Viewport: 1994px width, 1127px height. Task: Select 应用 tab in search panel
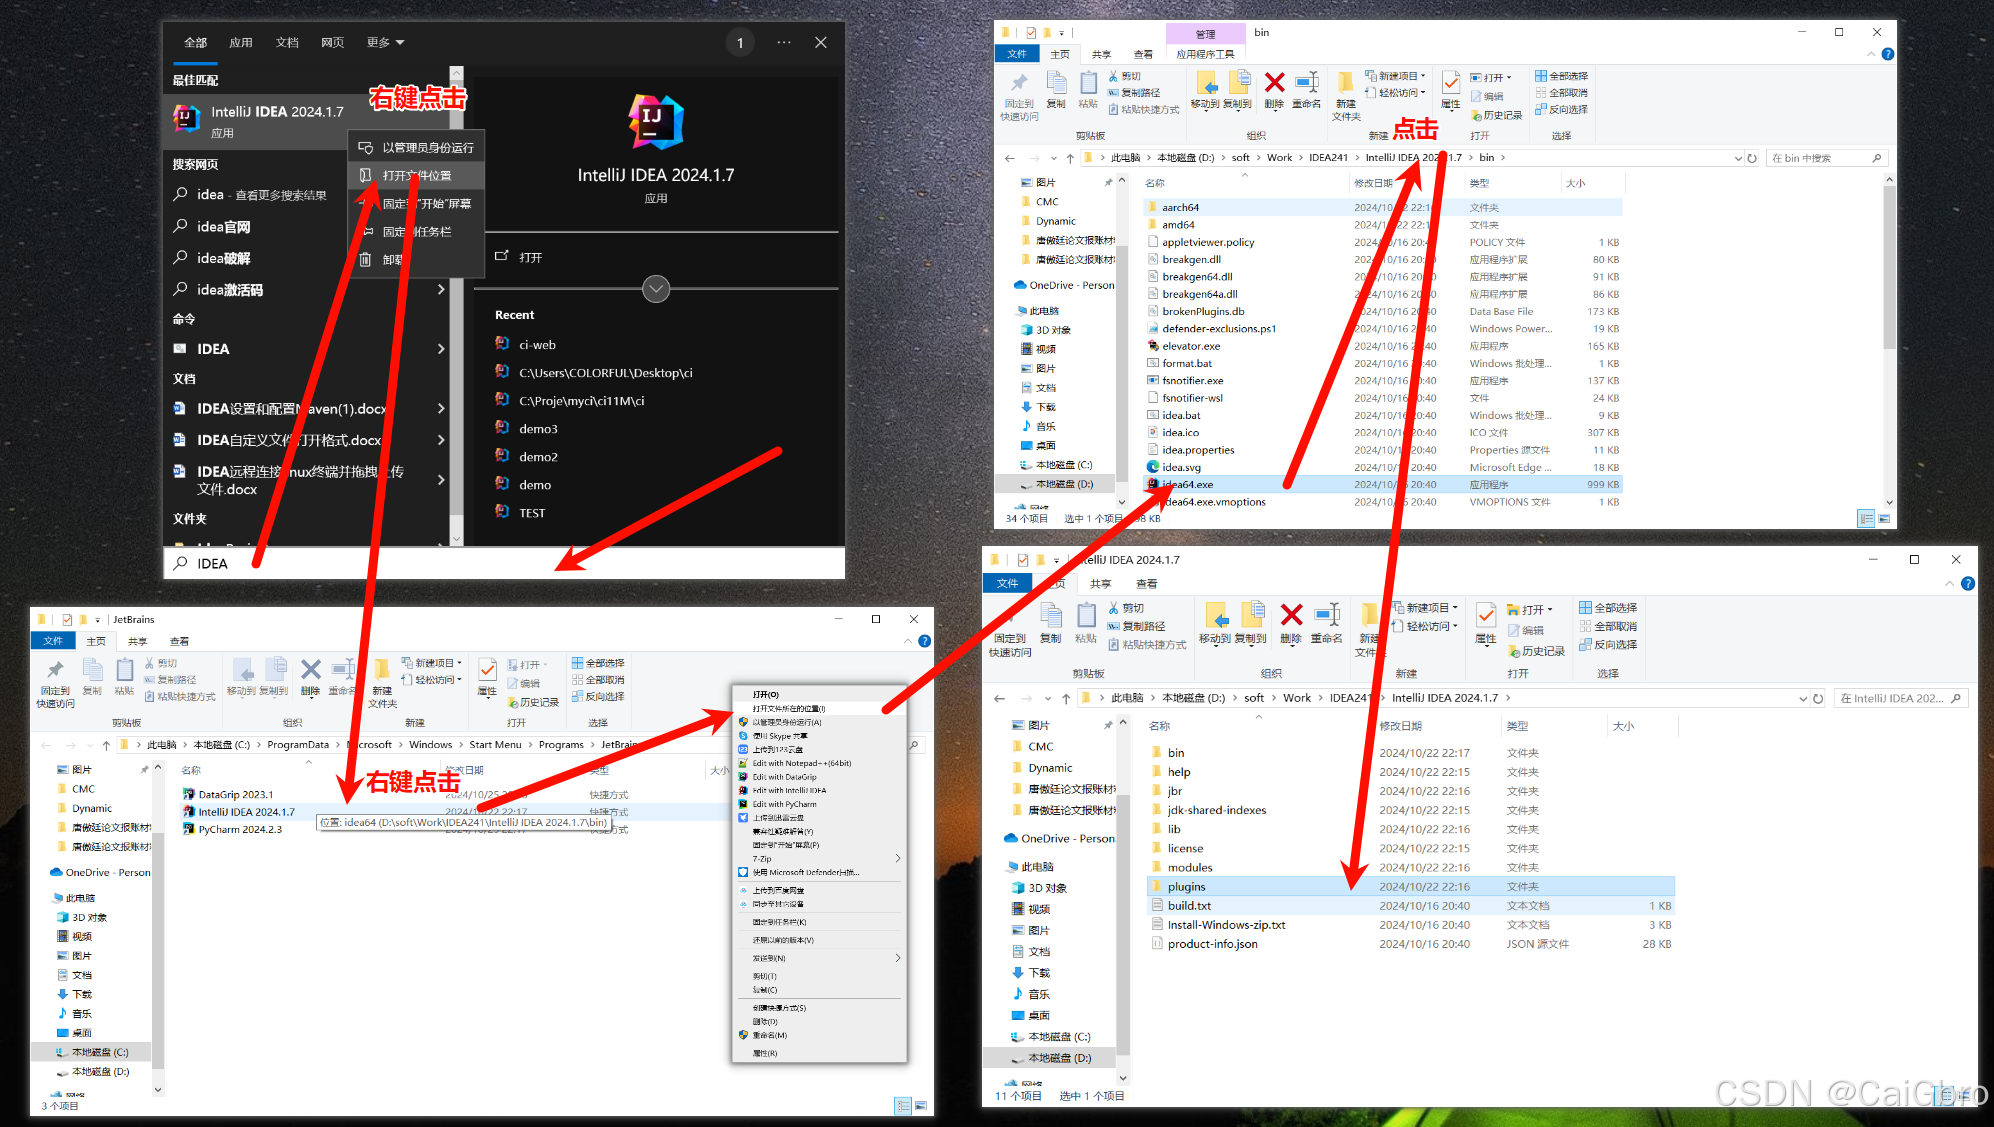click(x=241, y=42)
